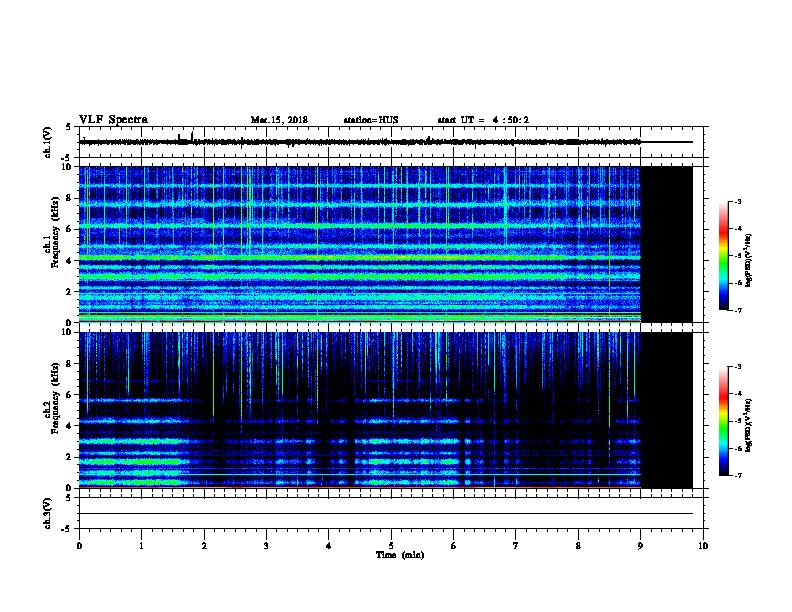Click the black no-data block in ch.2 spectrogram
Screen dimensions: 792x612
point(667,410)
